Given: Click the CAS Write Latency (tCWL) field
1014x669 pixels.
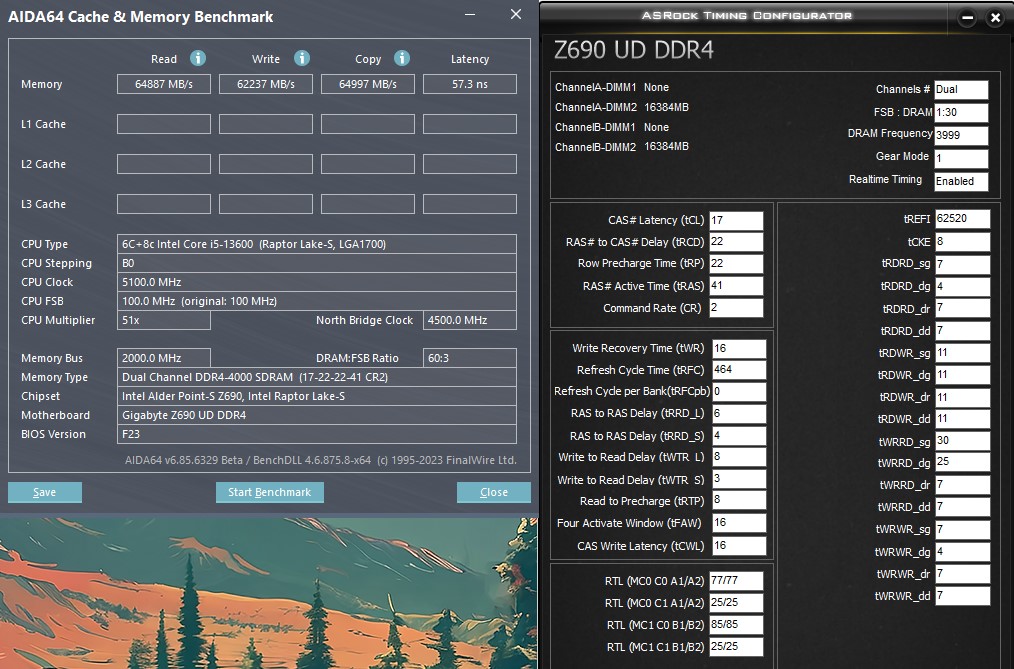Looking at the screenshot, I should [739, 546].
